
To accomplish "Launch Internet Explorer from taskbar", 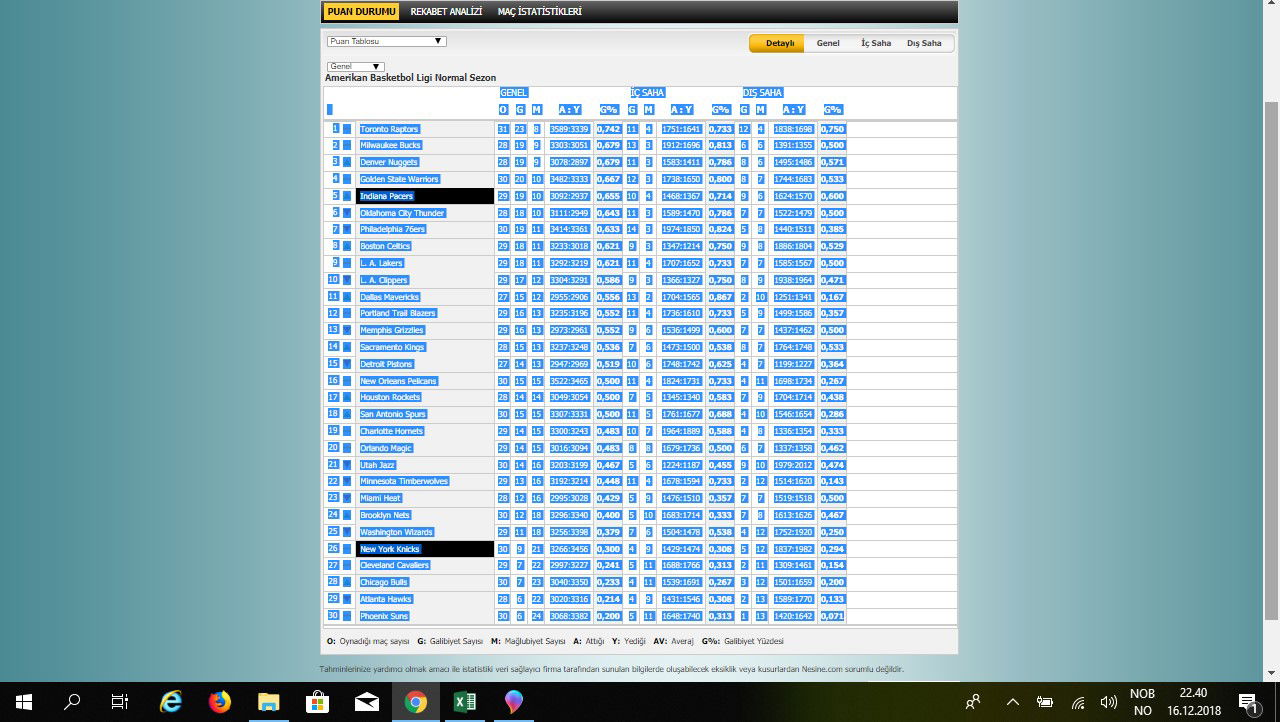I will (171, 702).
